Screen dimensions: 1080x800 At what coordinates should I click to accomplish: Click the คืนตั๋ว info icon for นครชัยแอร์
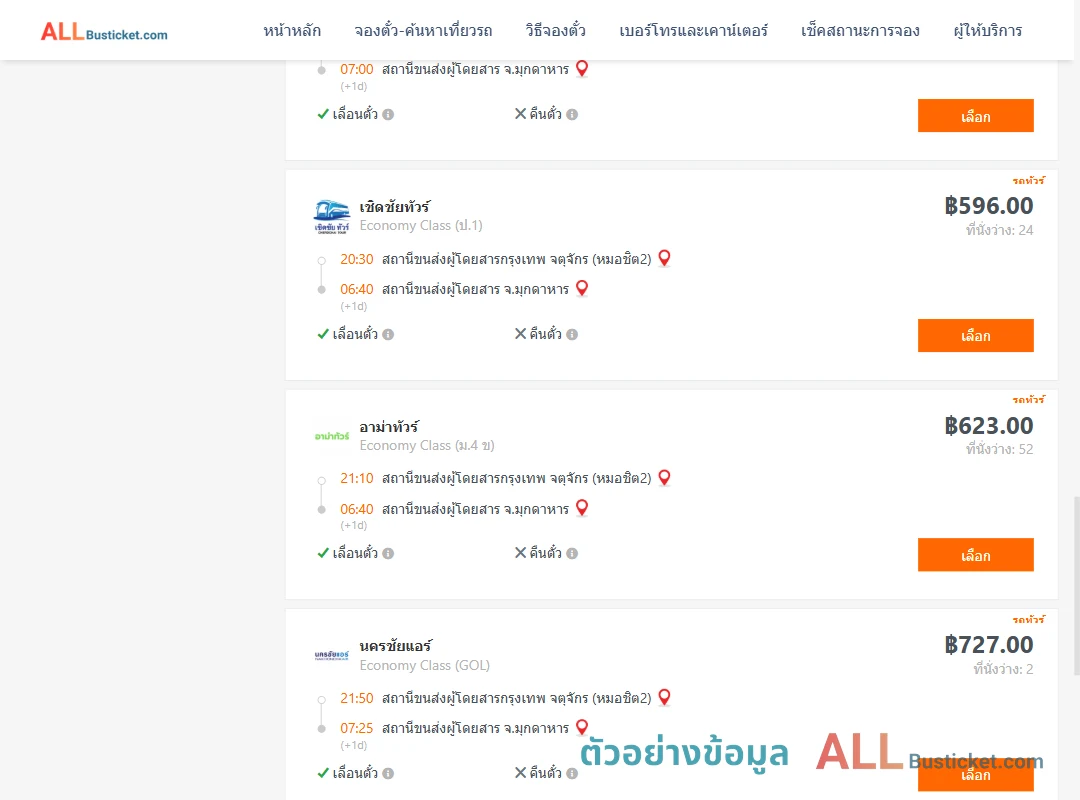[572, 773]
